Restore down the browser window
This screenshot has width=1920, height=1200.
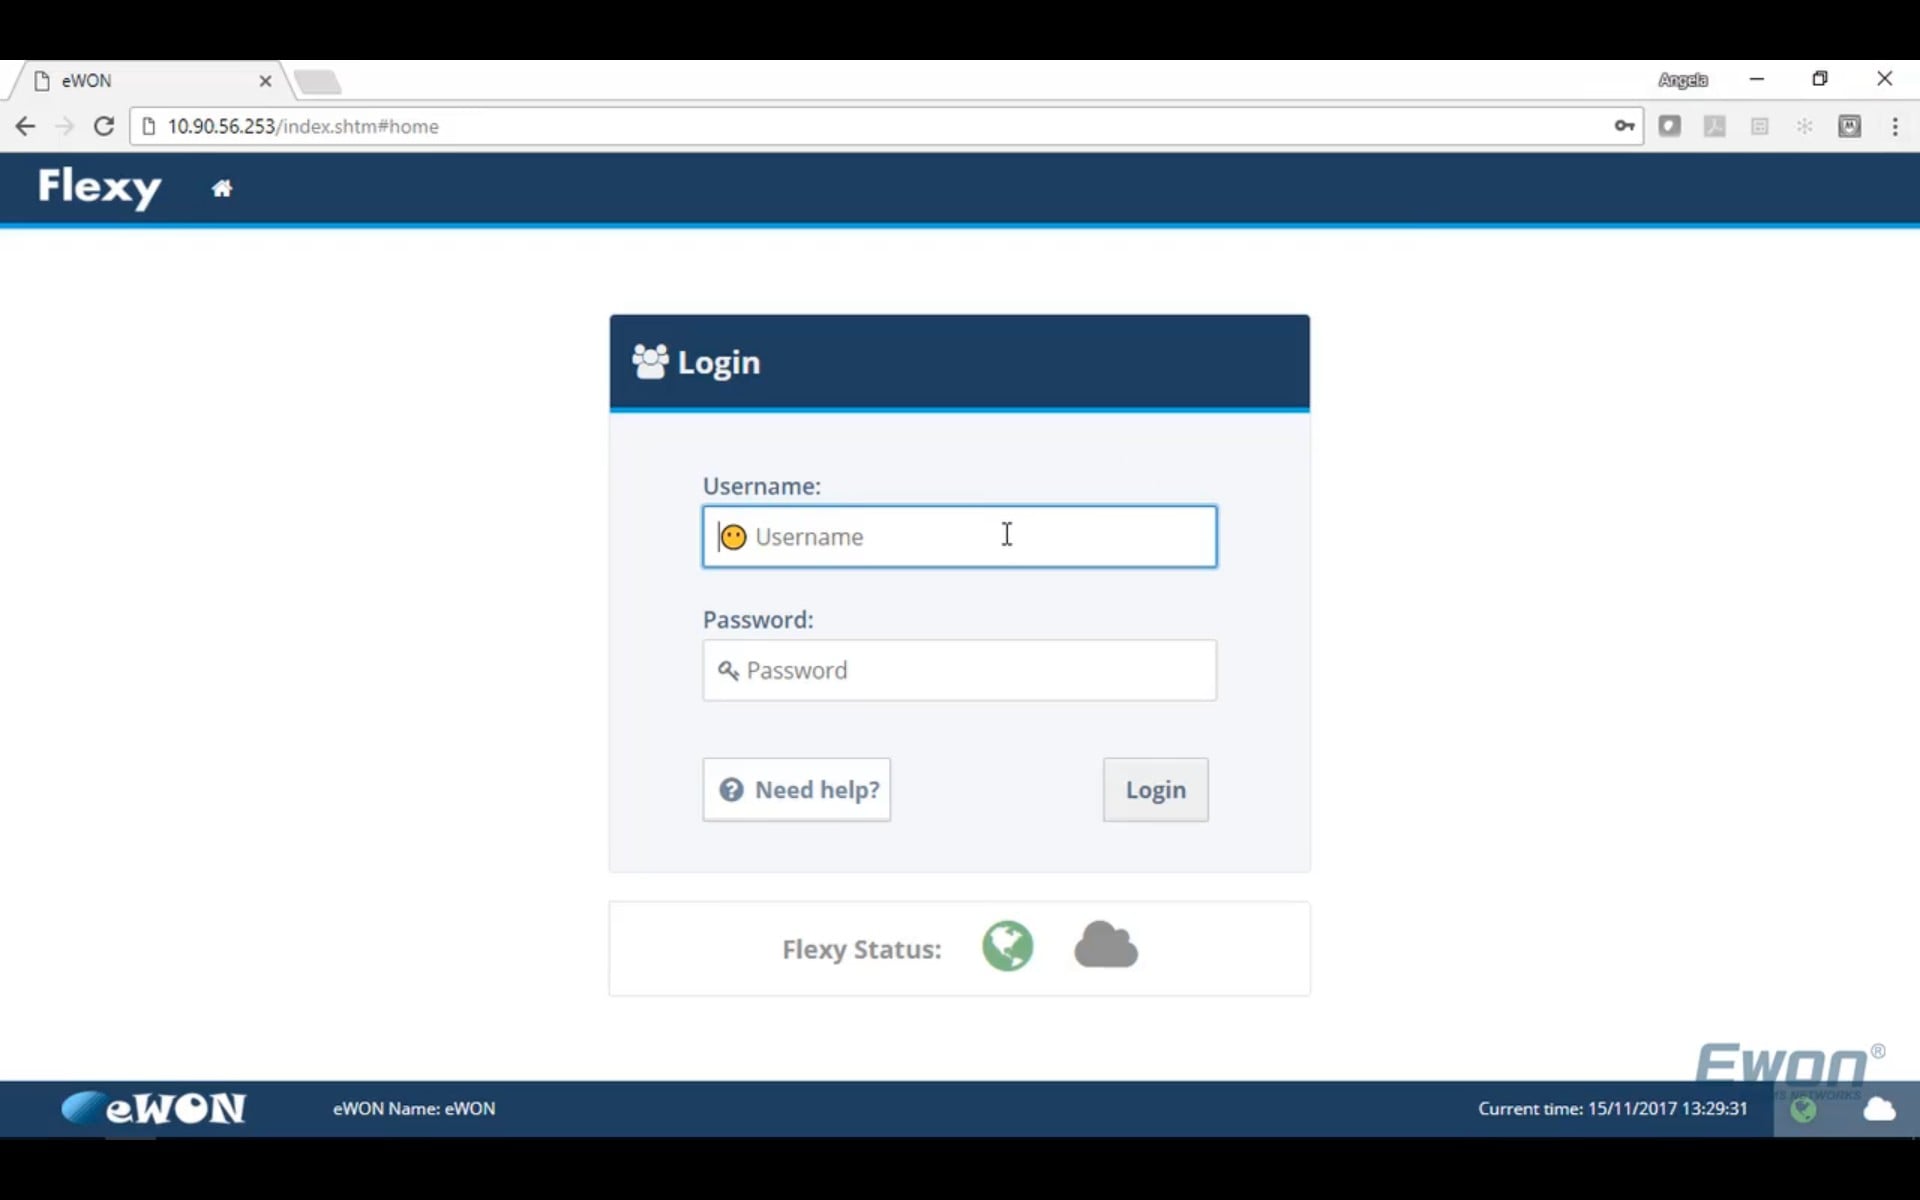(1820, 79)
